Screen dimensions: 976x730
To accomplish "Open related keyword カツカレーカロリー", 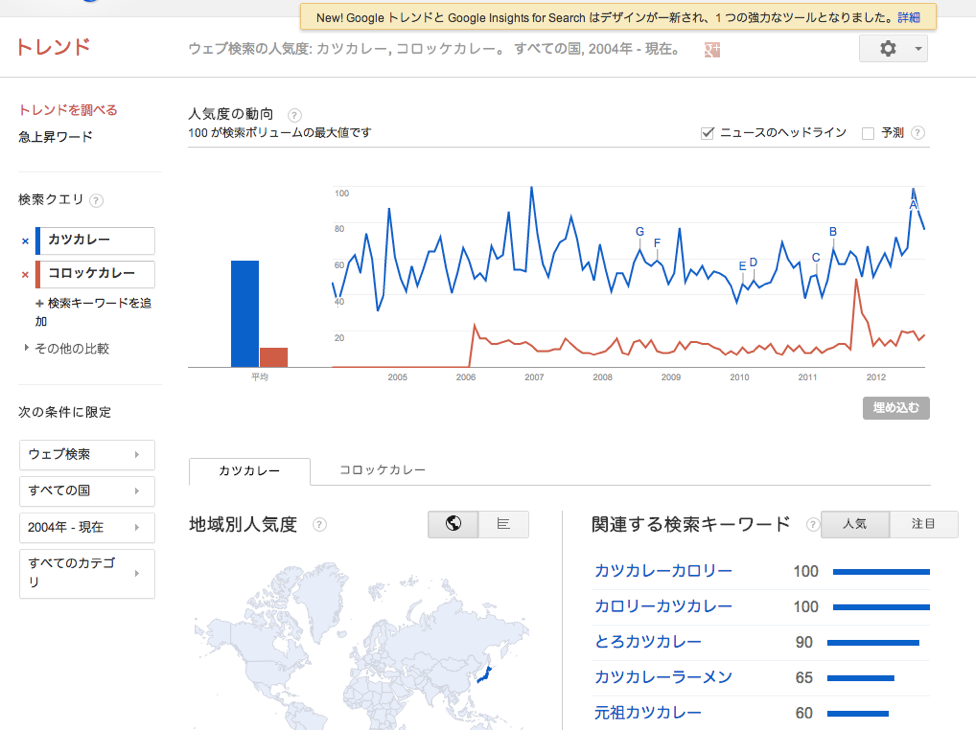I will (664, 571).
